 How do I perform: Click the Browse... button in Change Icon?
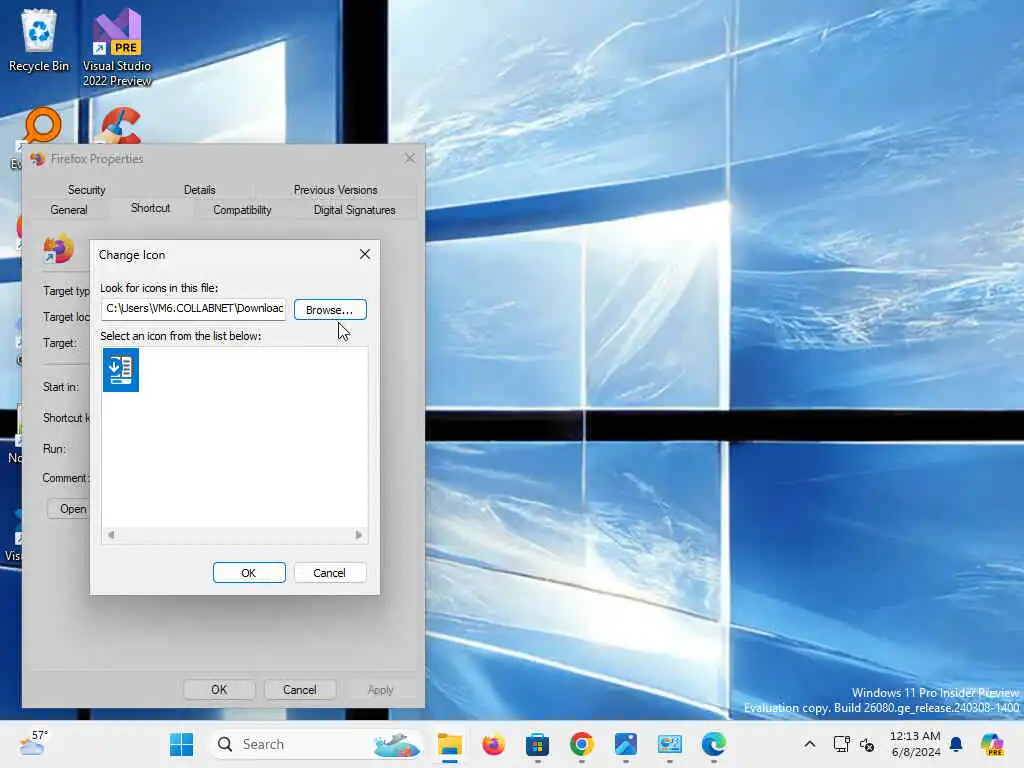click(330, 310)
